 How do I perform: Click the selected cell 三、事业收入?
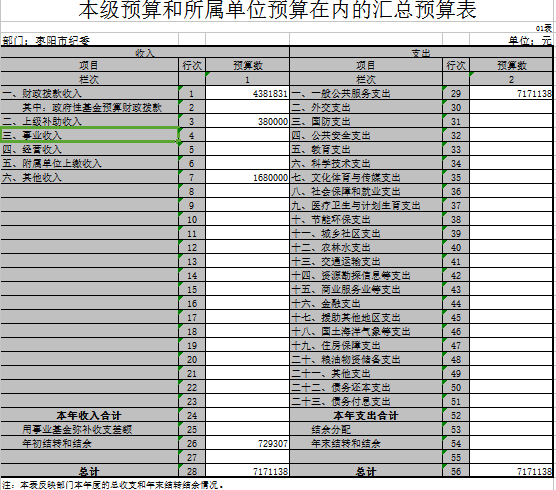[x=89, y=135]
